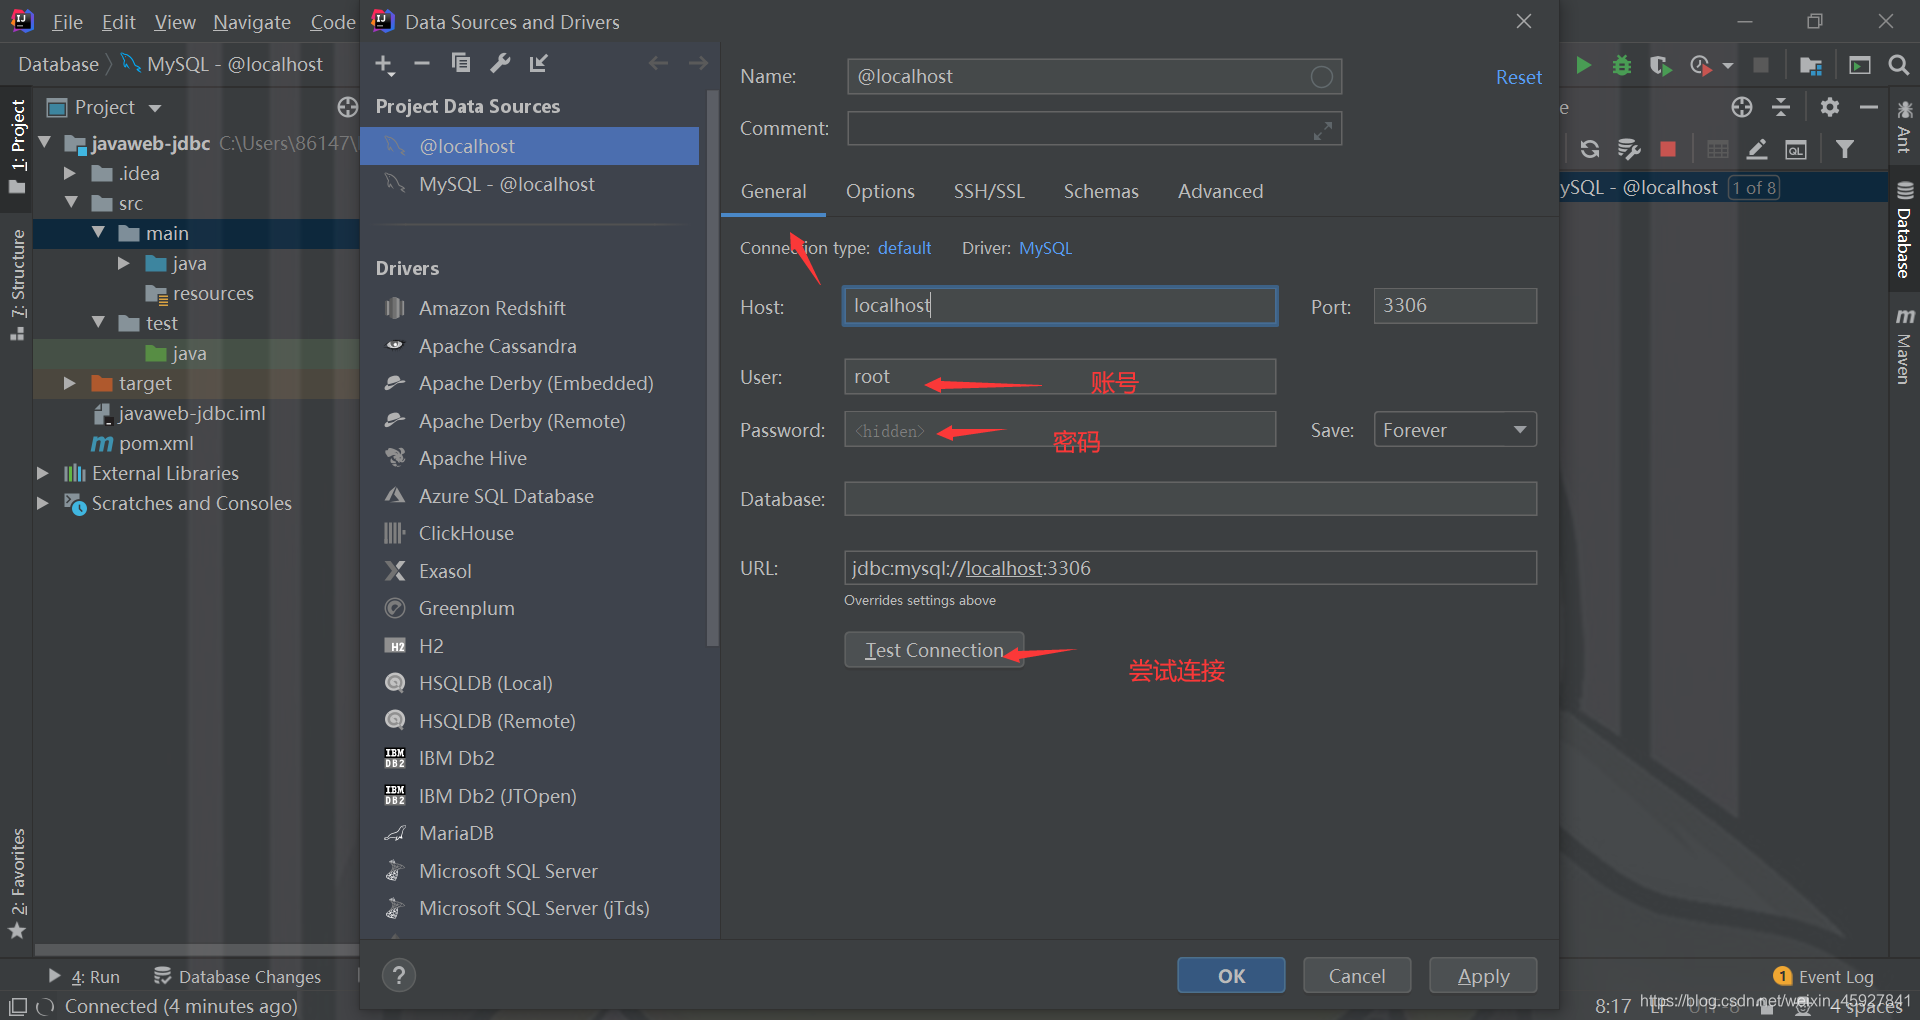Click the add data source plus icon
This screenshot has height=1020, width=1920.
pos(385,64)
